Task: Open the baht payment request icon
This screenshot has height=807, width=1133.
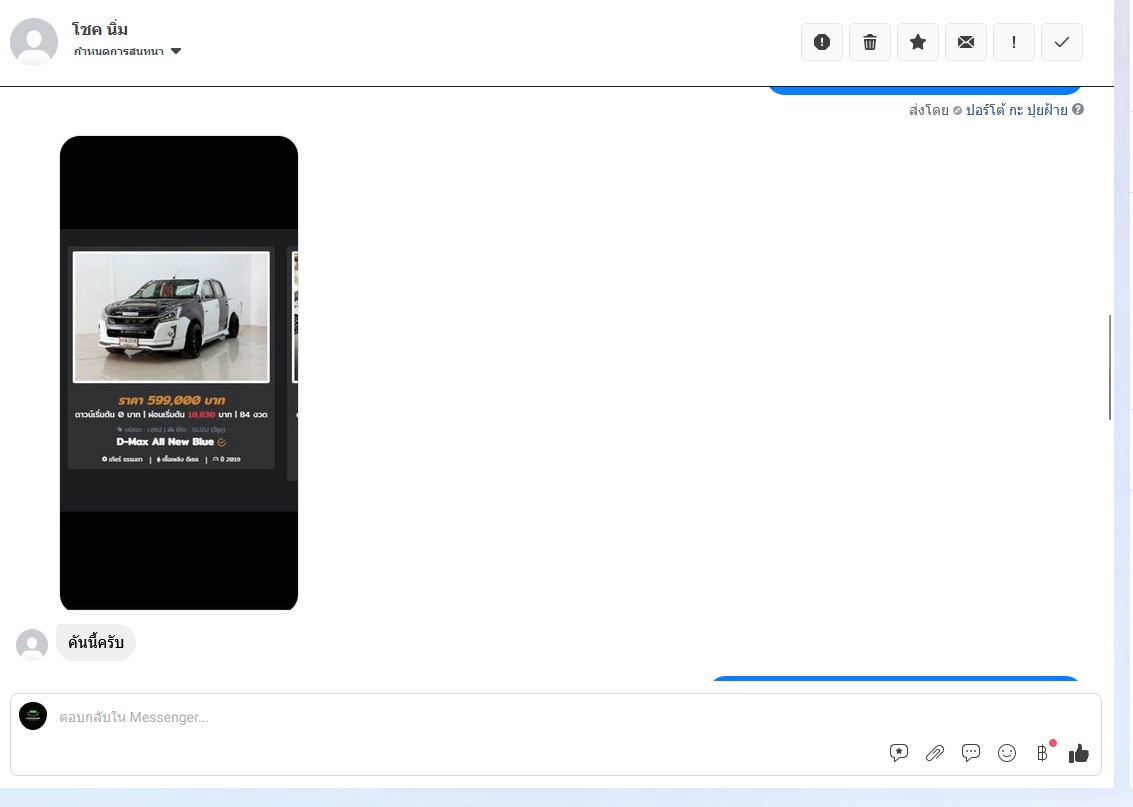Action: [1042, 754]
